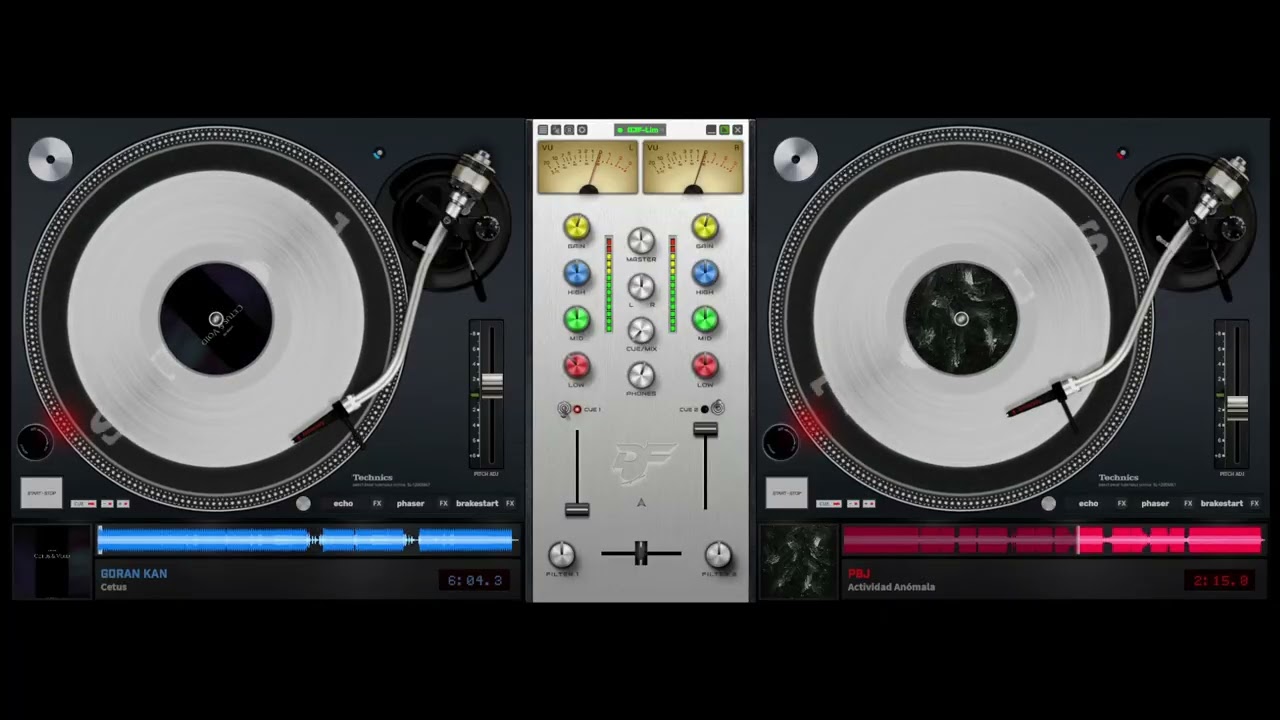Click the right deck round silver button
The width and height of the screenshot is (1280, 720).
(x=1049, y=503)
